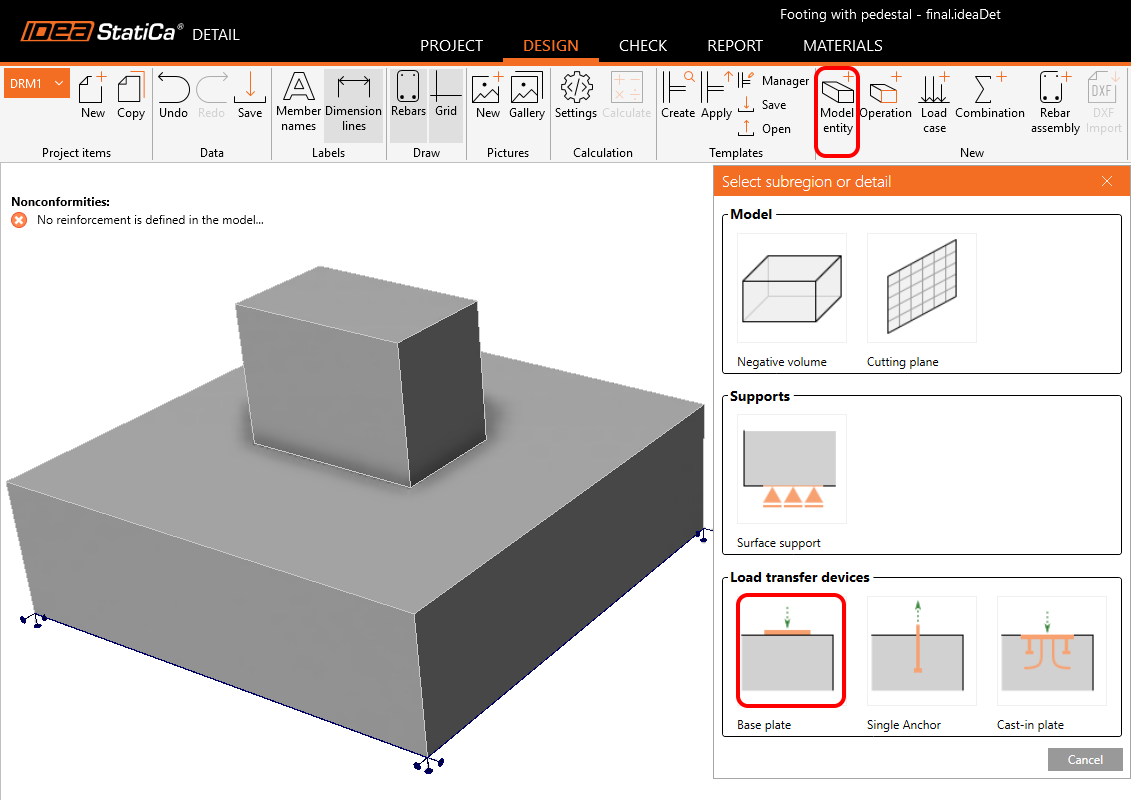This screenshot has width=1131, height=800.
Task: Toggle Member names labels
Action: 298,102
